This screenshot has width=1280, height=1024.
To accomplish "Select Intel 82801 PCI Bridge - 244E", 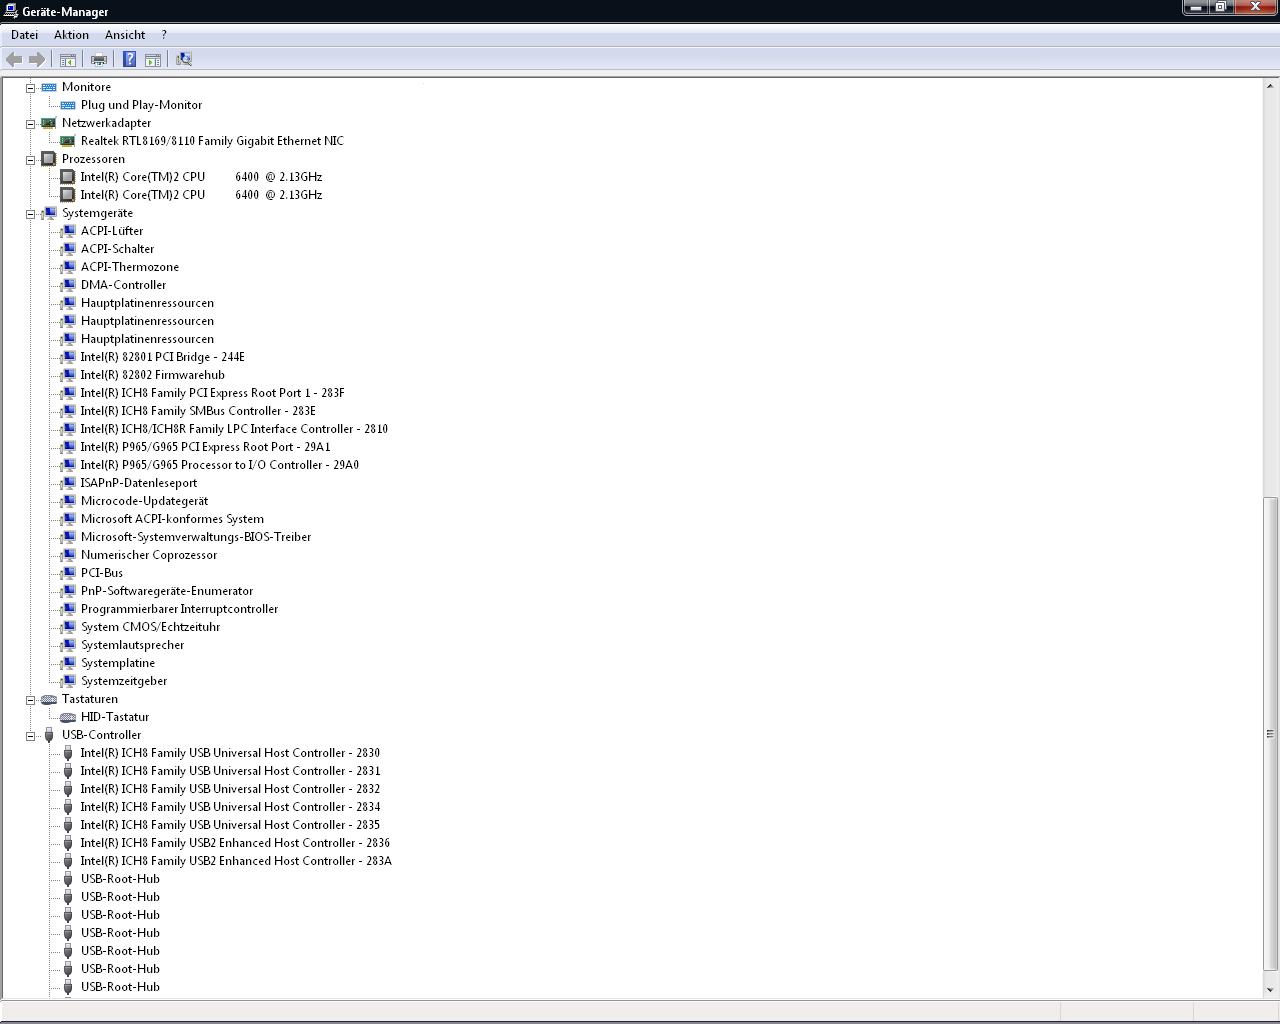I will coord(162,357).
